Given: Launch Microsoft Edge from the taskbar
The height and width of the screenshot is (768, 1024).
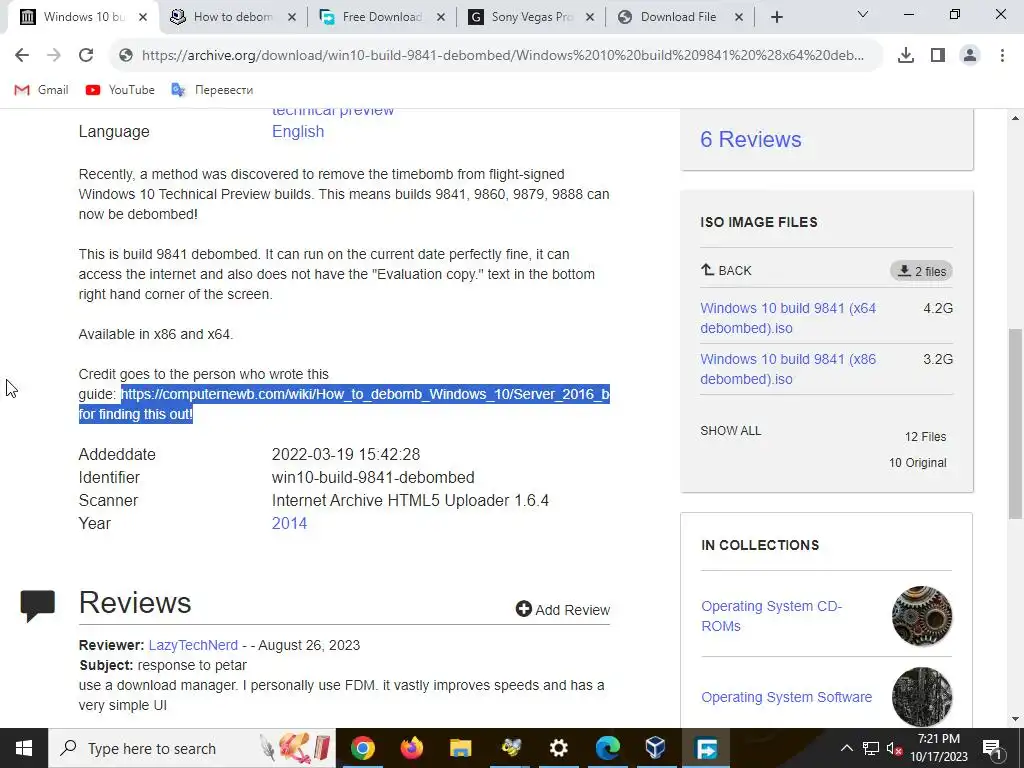Looking at the screenshot, I should click(607, 748).
